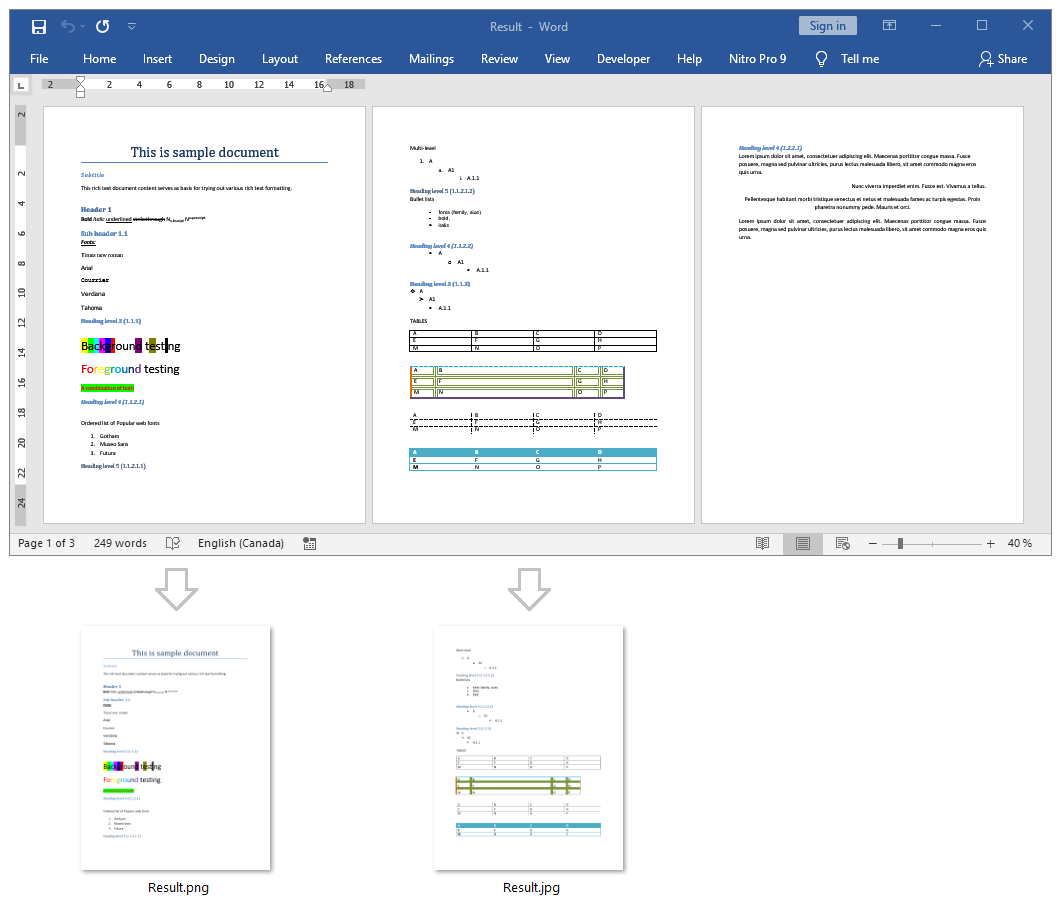This screenshot has width=1064, height=902.
Task: Open the References ribbon tab
Action: pos(353,59)
